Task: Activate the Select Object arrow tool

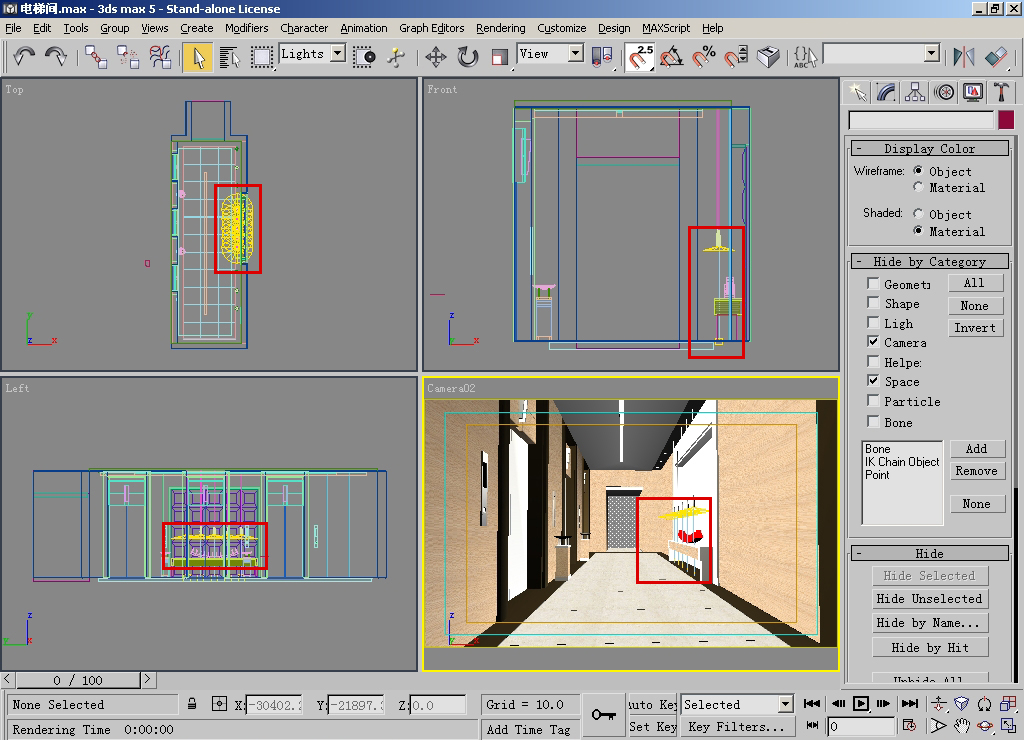Action: coord(197,57)
